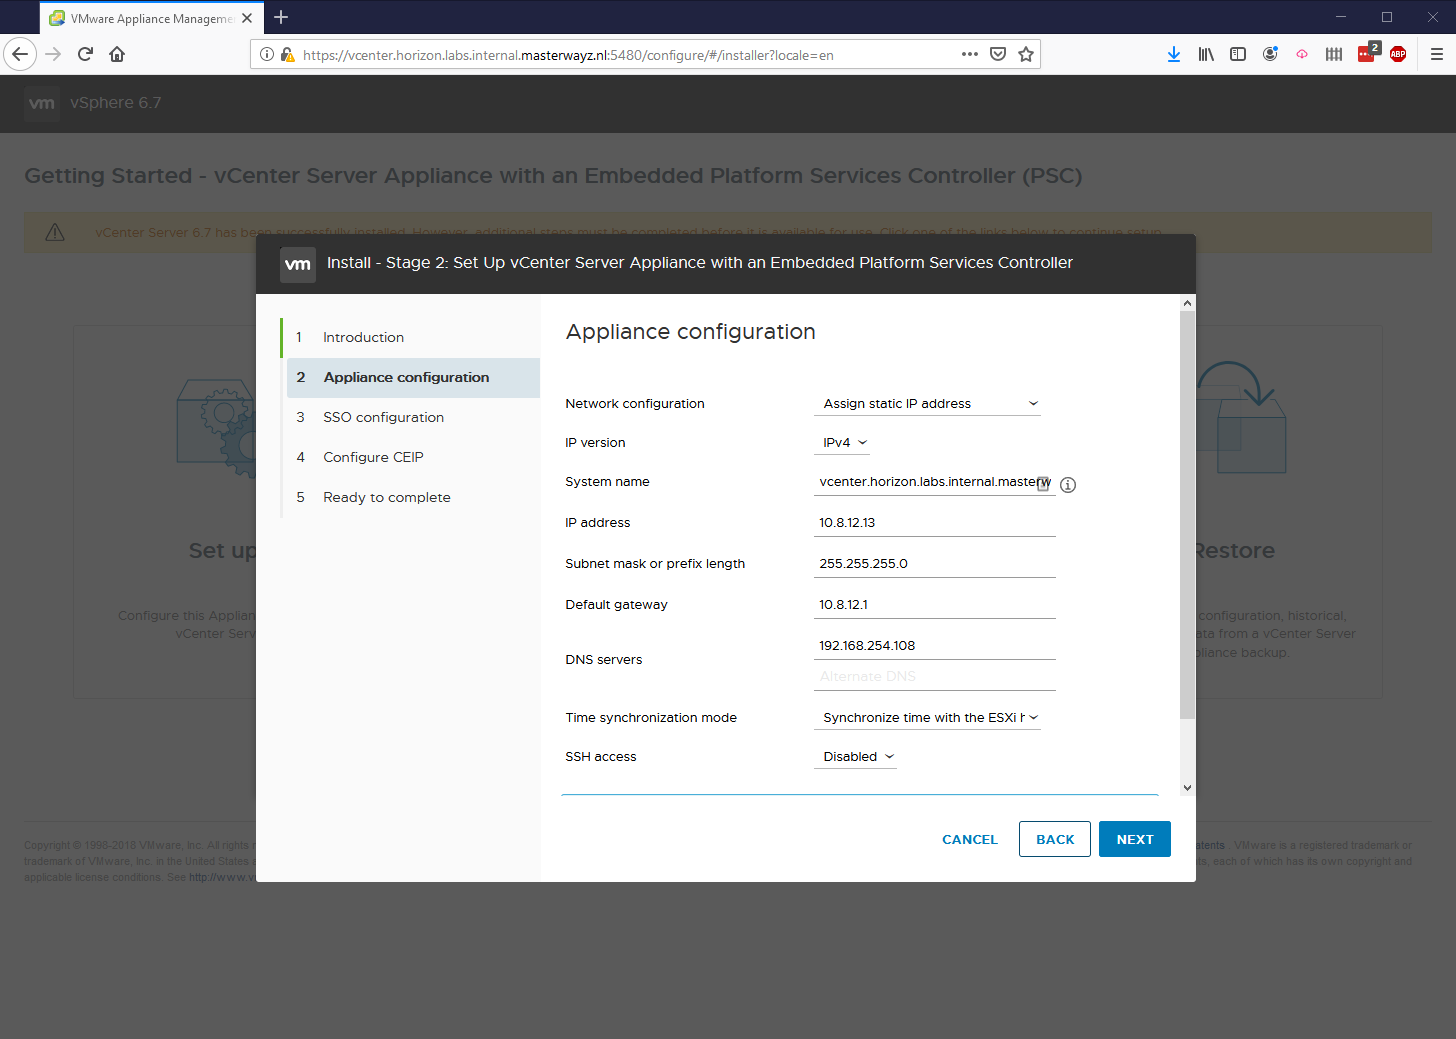
Task: Open the browser home page
Action: click(117, 54)
